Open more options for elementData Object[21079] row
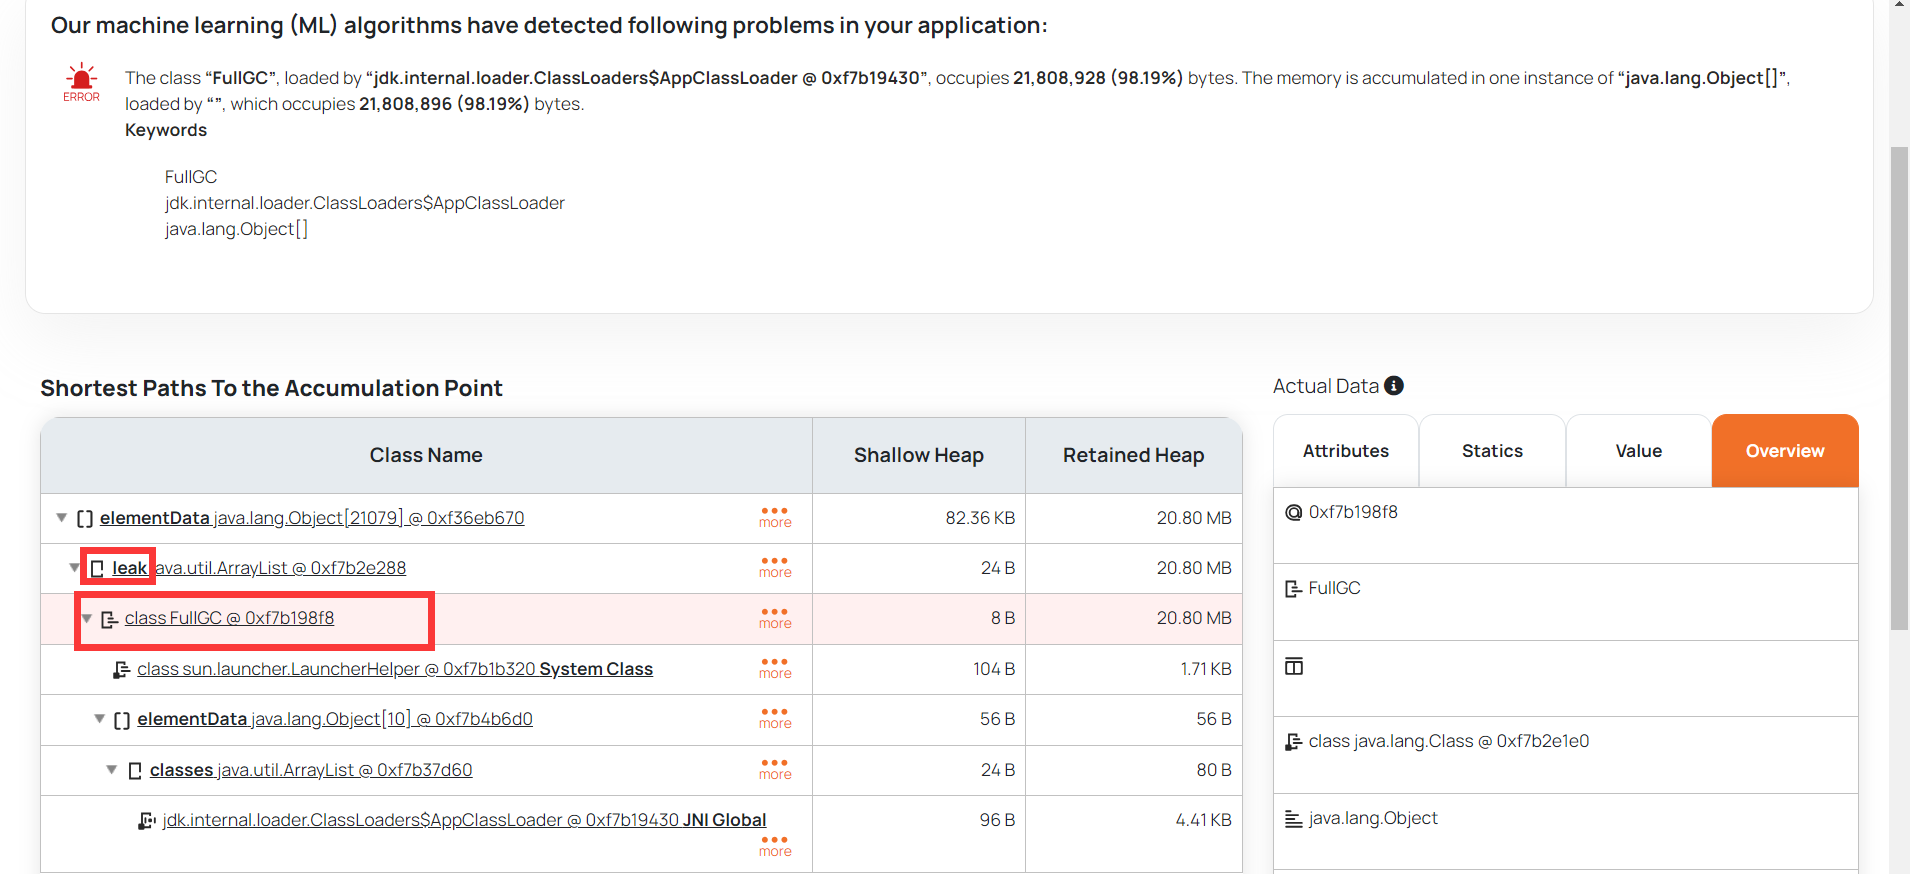Screen dimensions: 1910x874 point(775,517)
